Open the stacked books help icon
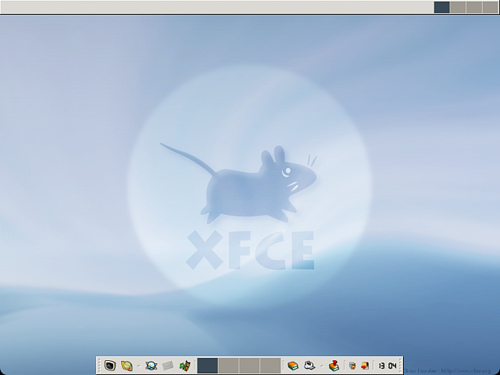Image resolution: width=500 pixels, height=375 pixels. 293,366
